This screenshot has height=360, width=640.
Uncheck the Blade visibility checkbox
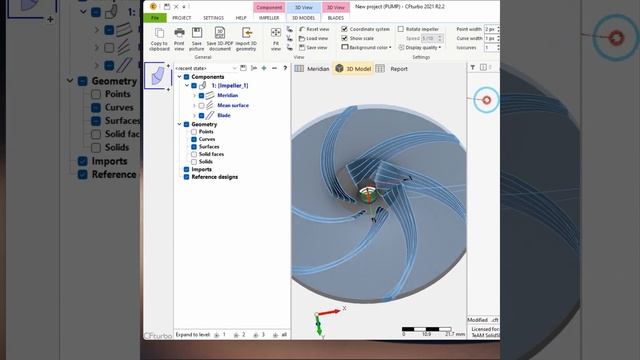tap(202, 116)
